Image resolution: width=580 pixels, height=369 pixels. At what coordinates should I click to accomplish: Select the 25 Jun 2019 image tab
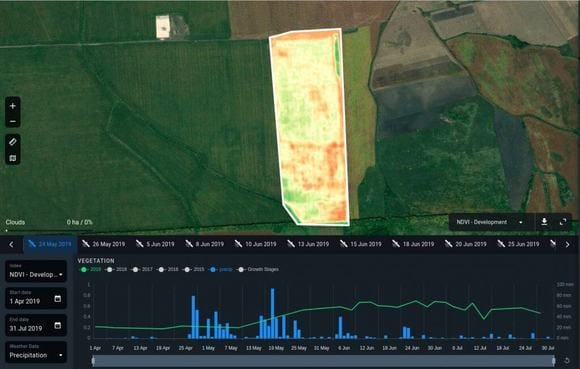(x=518, y=244)
